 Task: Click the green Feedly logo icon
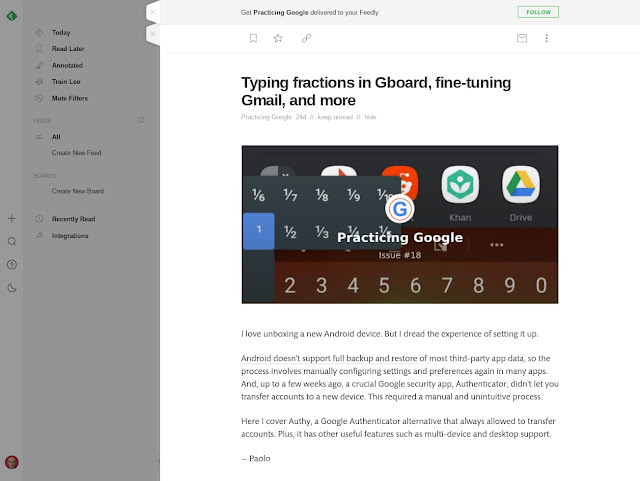[x=12, y=16]
